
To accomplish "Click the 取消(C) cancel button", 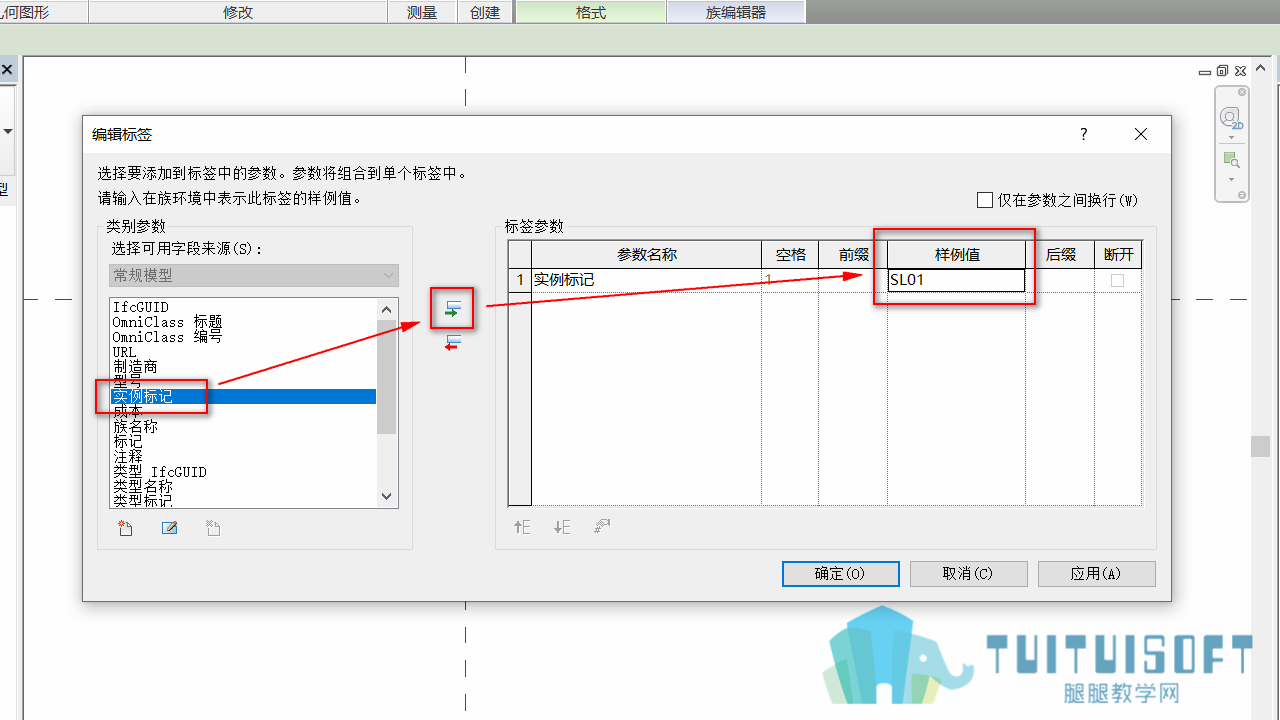I will pos(968,573).
